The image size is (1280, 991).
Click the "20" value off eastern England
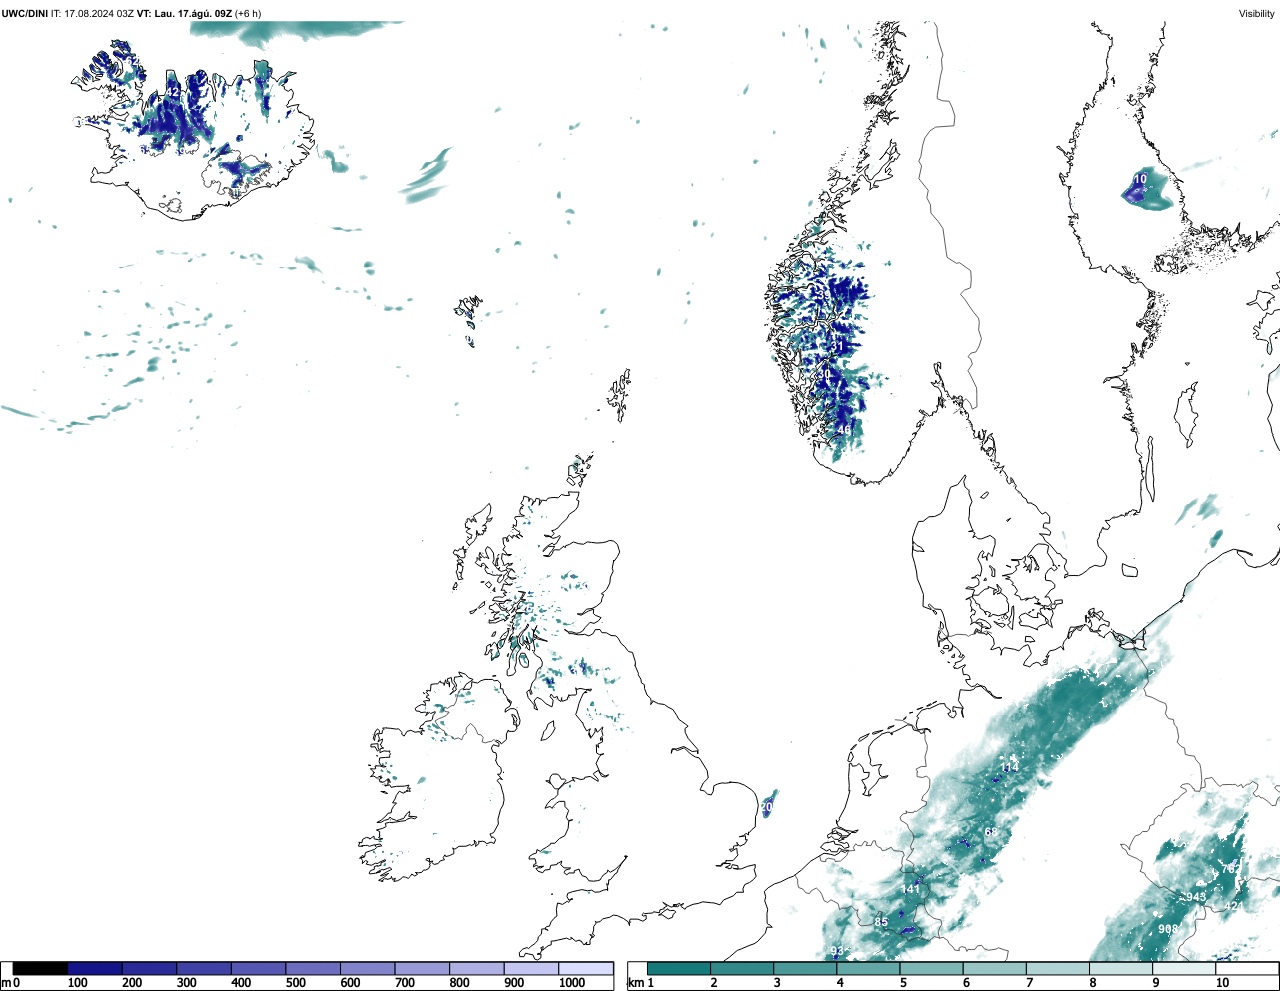point(767,807)
